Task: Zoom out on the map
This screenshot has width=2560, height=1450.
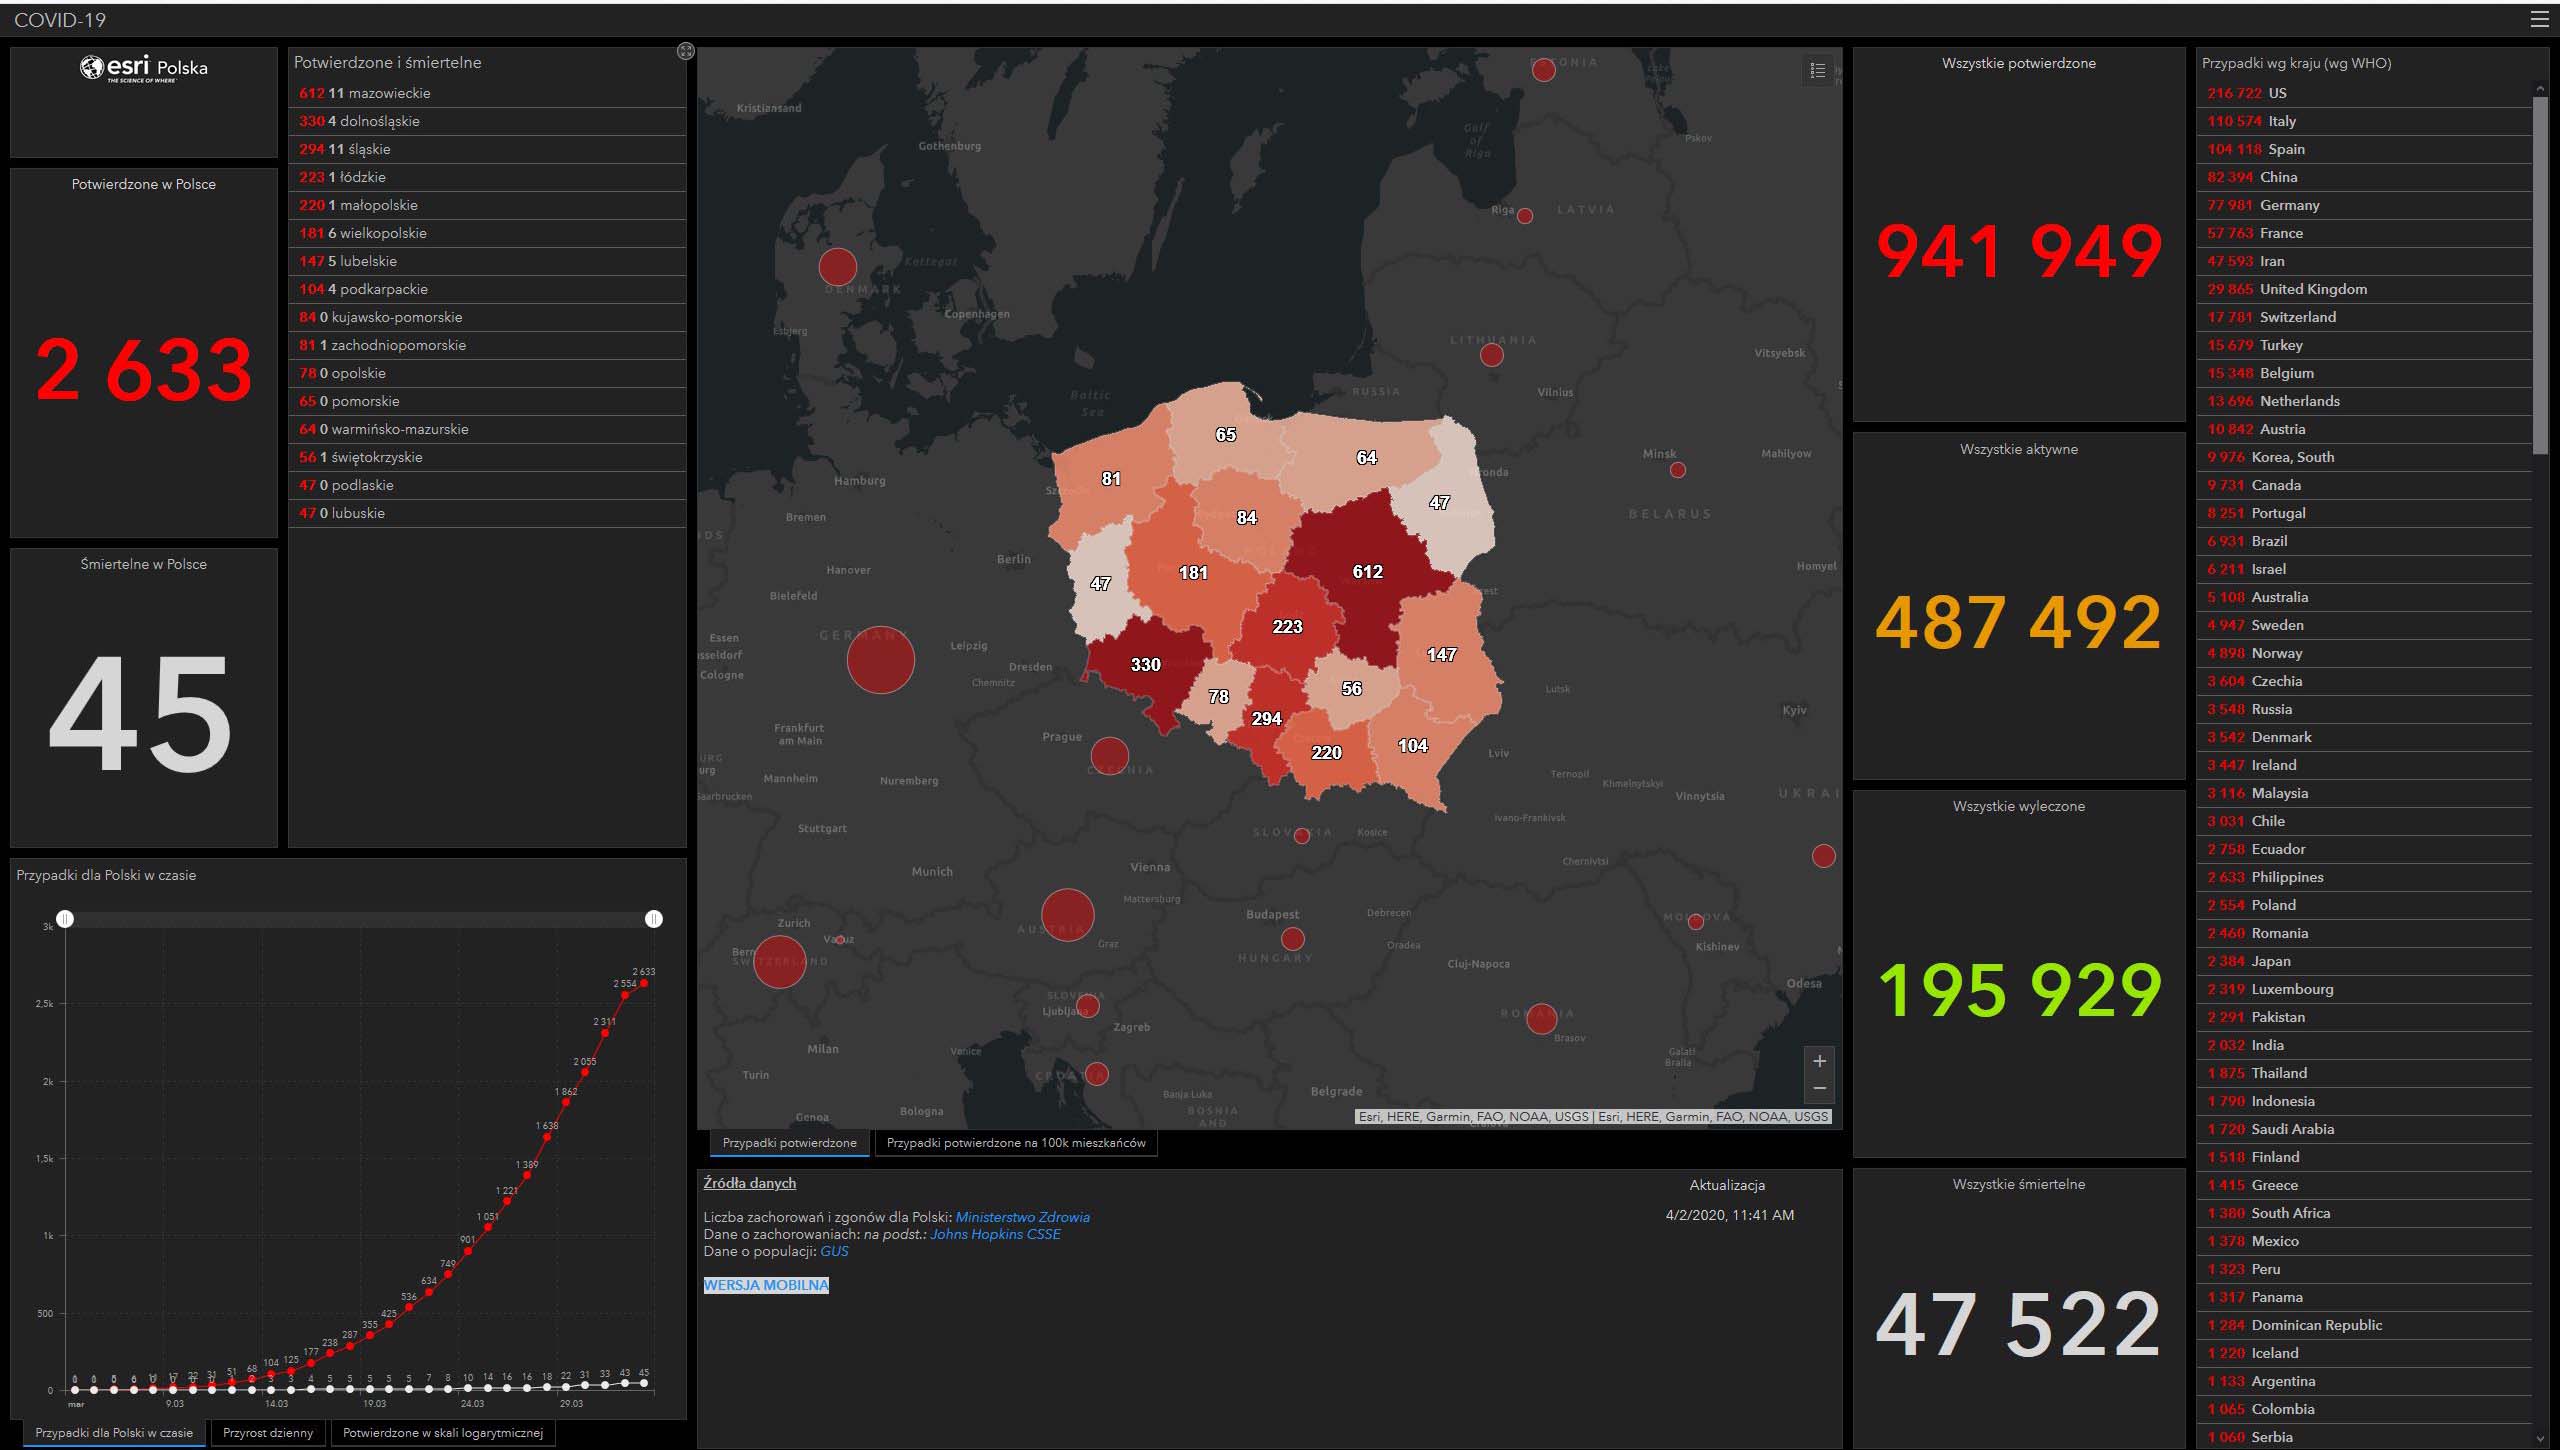Action: pos(1819,1088)
